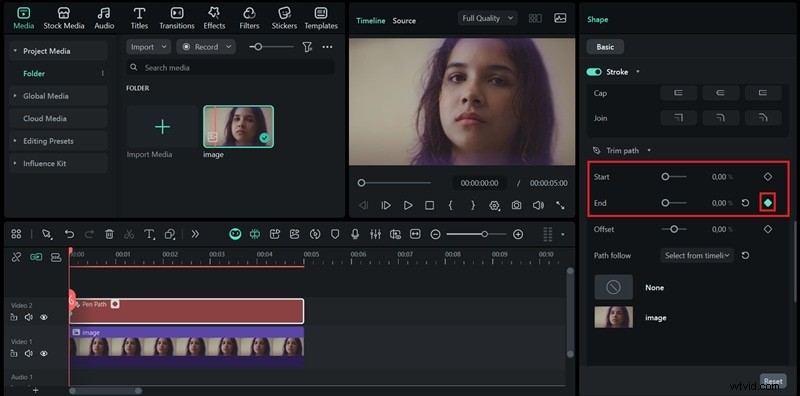This screenshot has width=800, height=396.
Task: Click the Mark In curly brace
Action: pos(451,205)
